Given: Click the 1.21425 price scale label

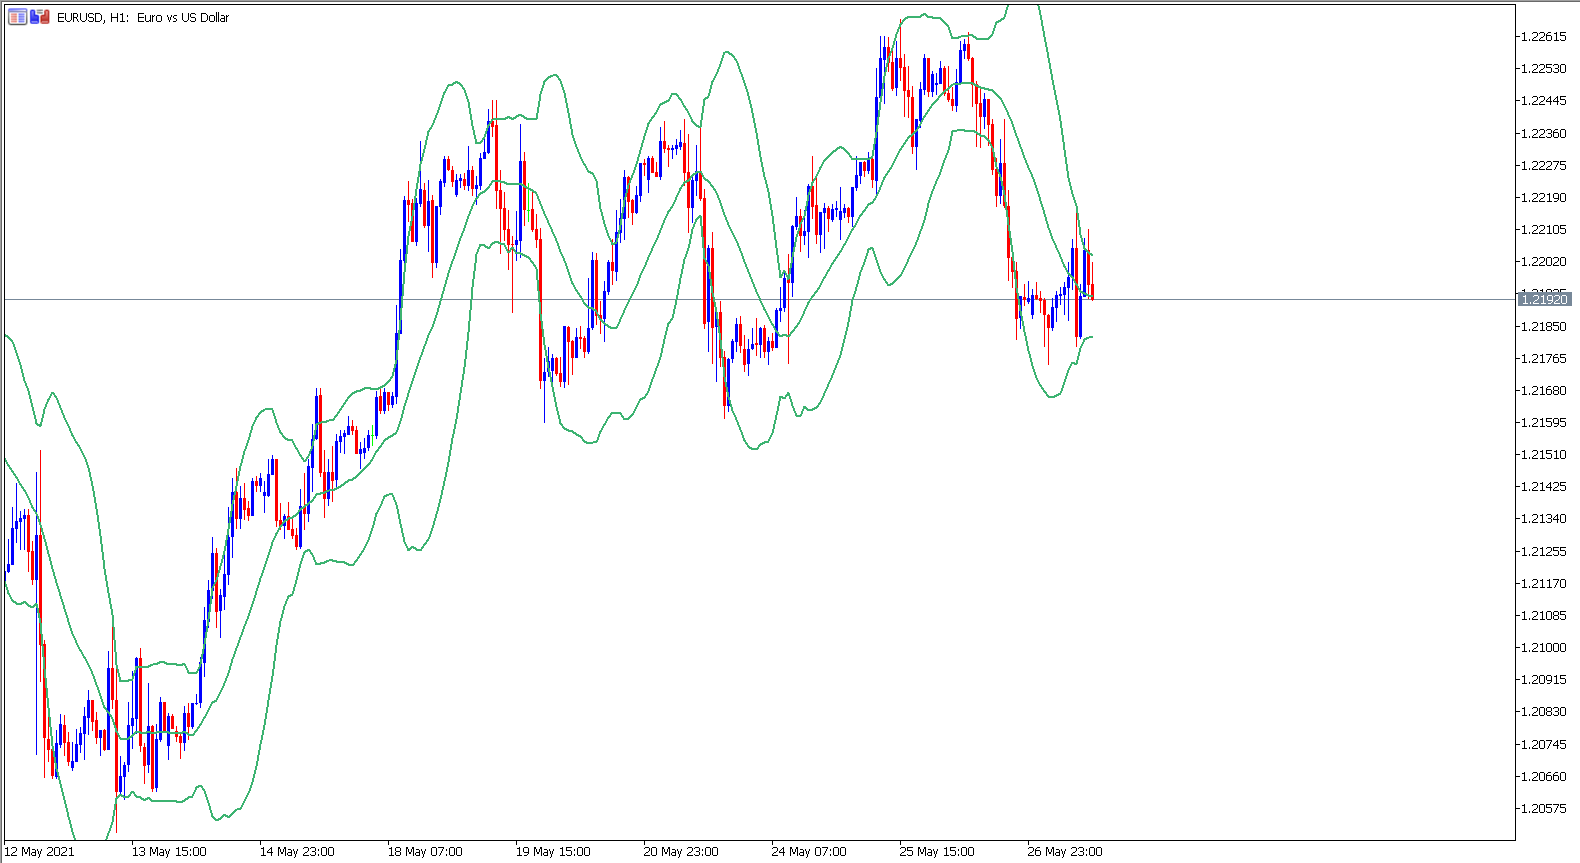Looking at the screenshot, I should pyautogui.click(x=1543, y=486).
